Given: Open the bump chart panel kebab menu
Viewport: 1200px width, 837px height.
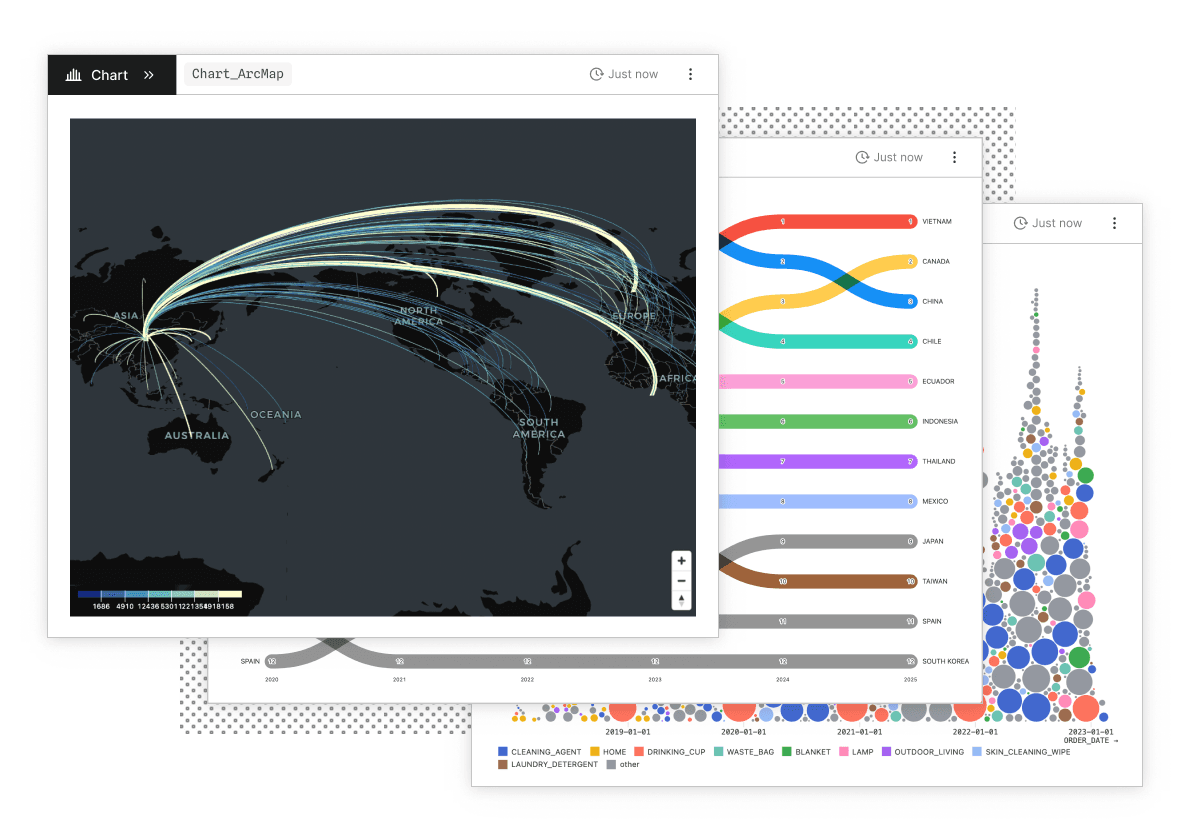Looking at the screenshot, I should click(x=954, y=157).
